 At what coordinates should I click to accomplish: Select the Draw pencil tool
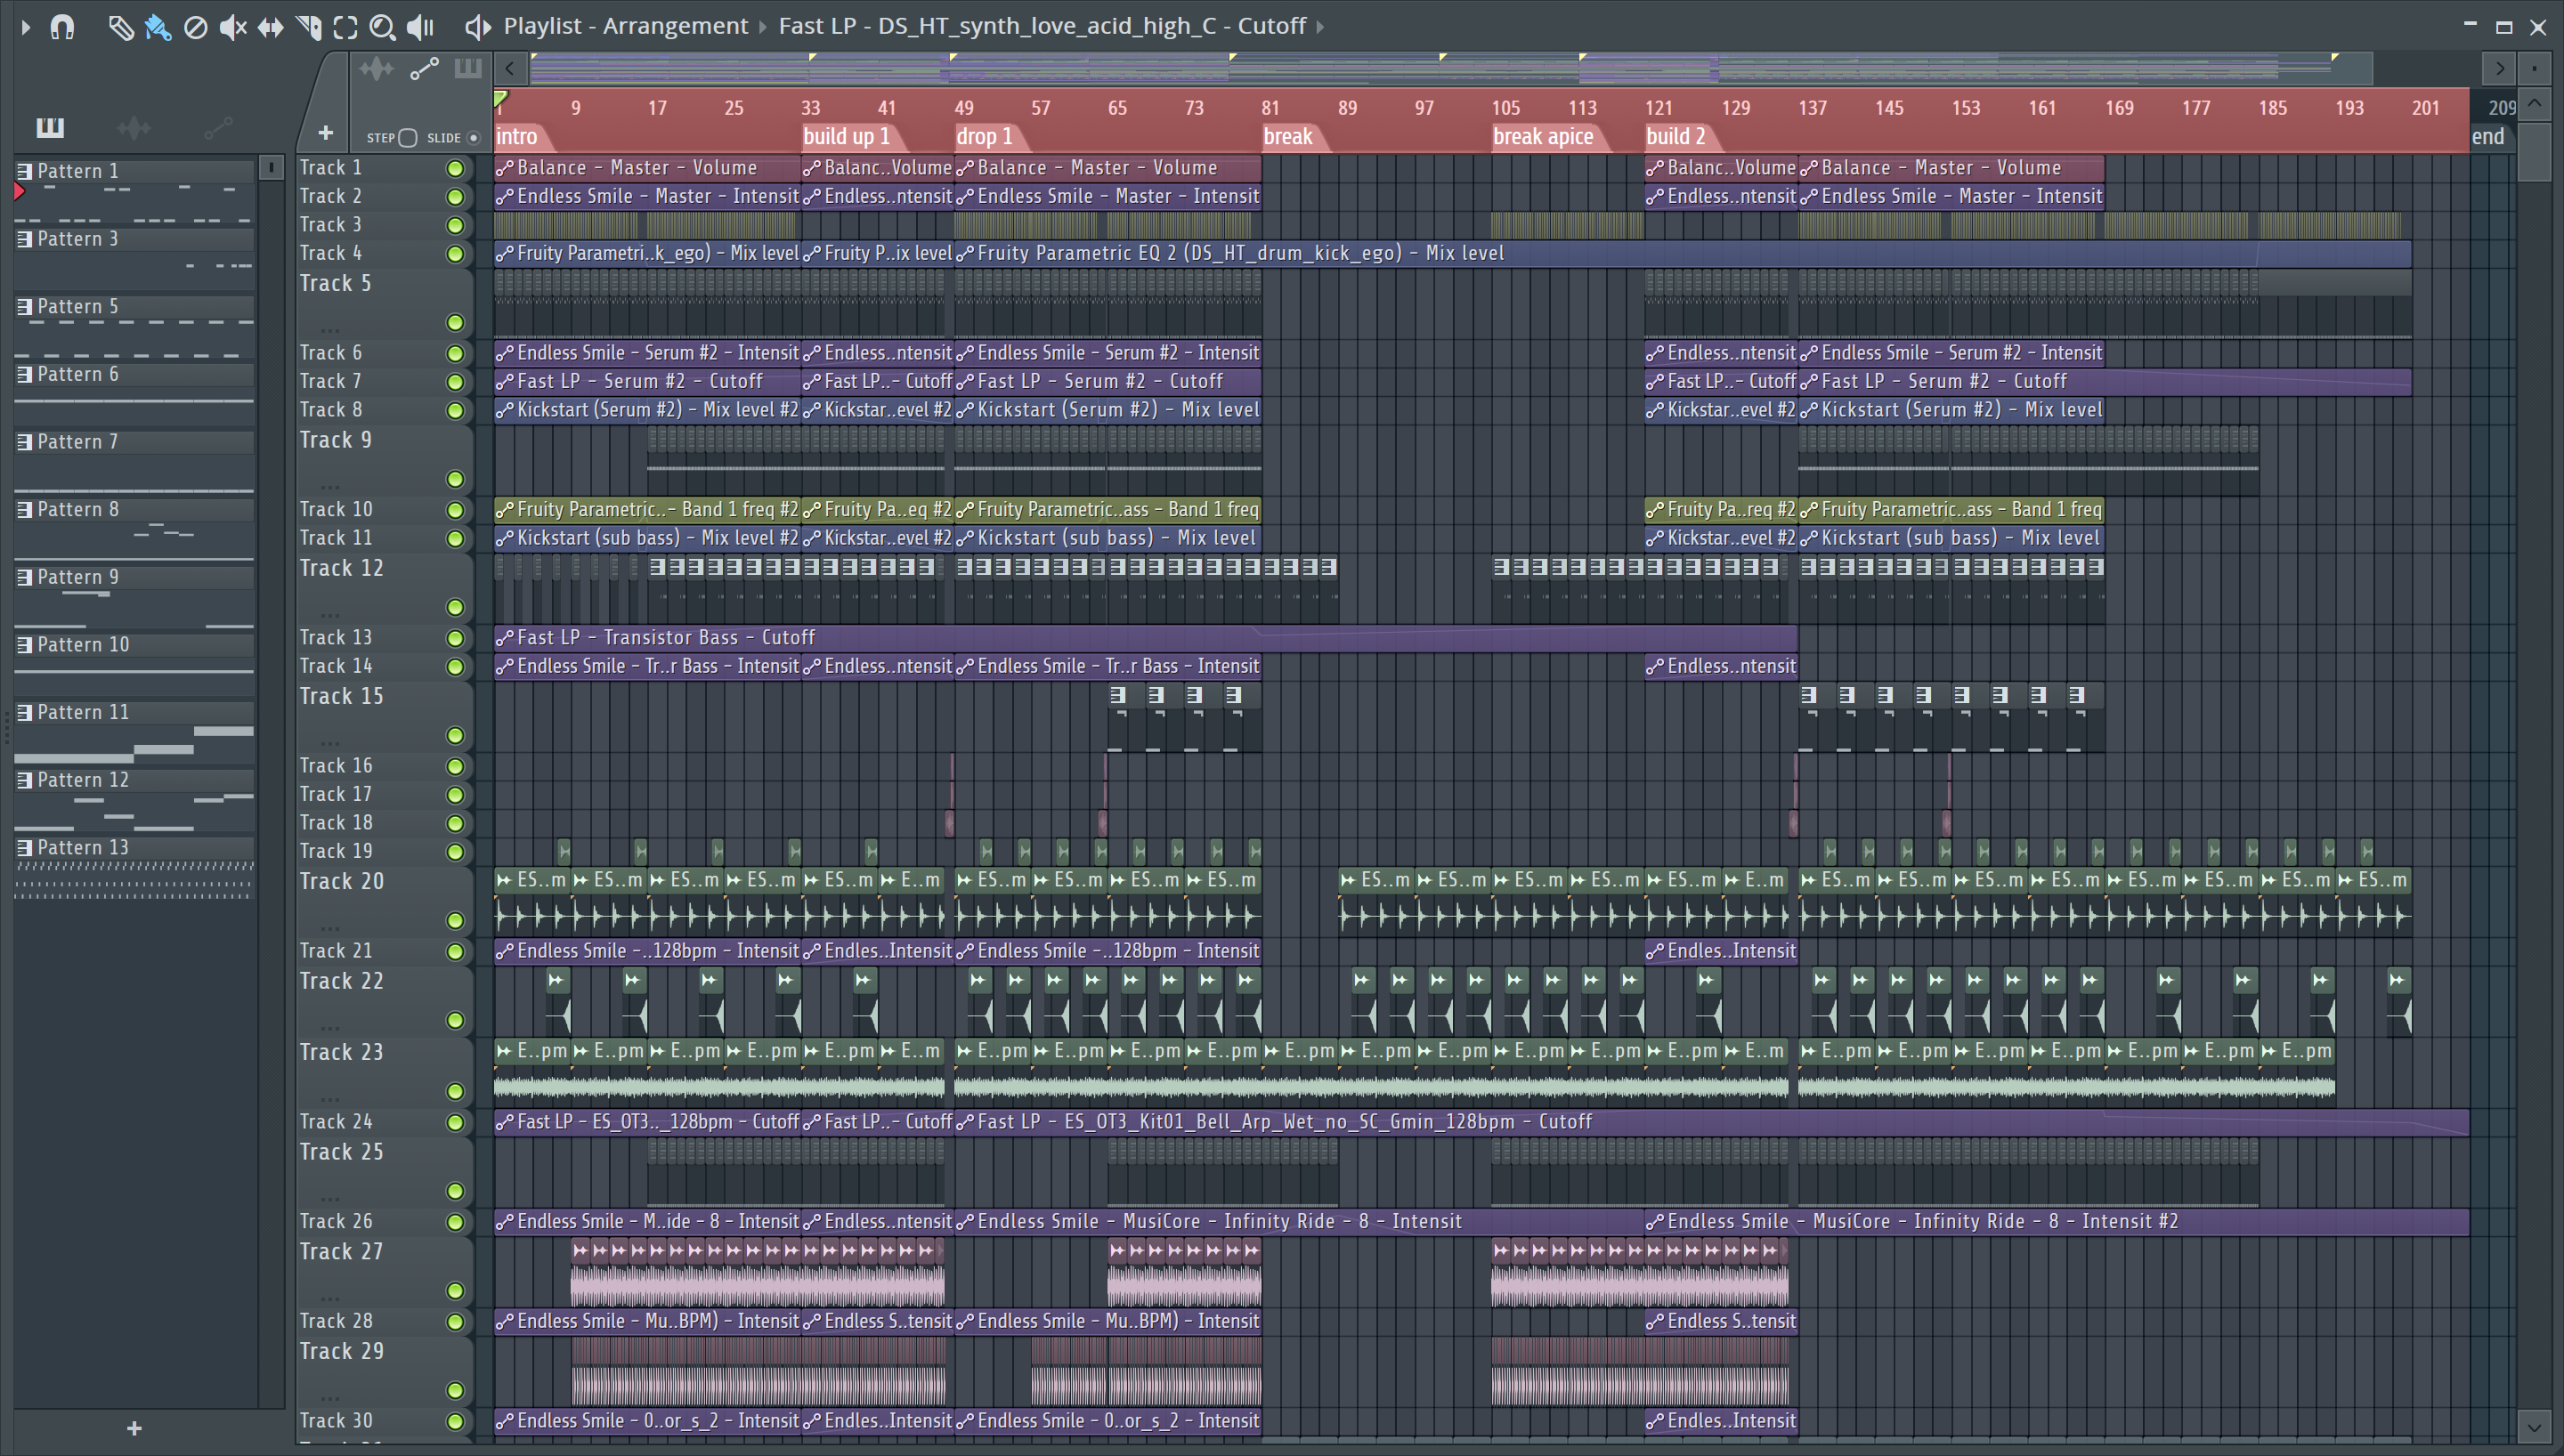[120, 27]
